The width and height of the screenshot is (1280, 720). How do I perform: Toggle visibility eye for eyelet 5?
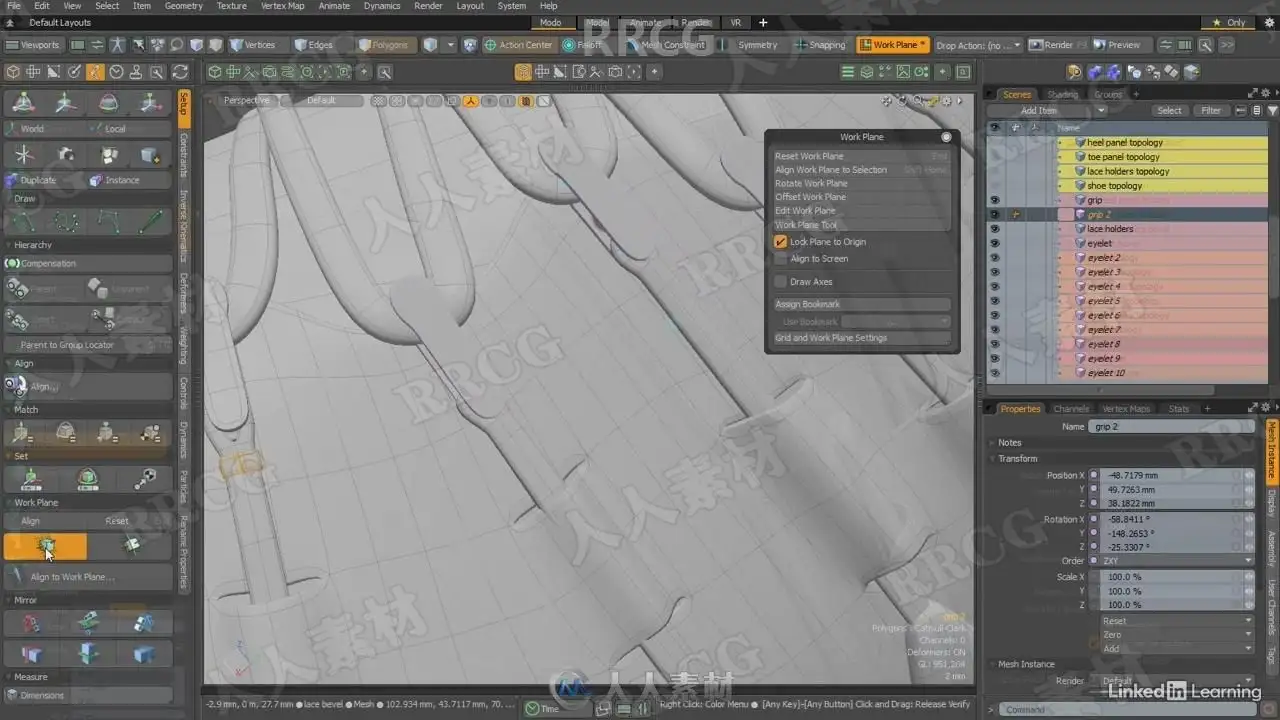pos(994,301)
